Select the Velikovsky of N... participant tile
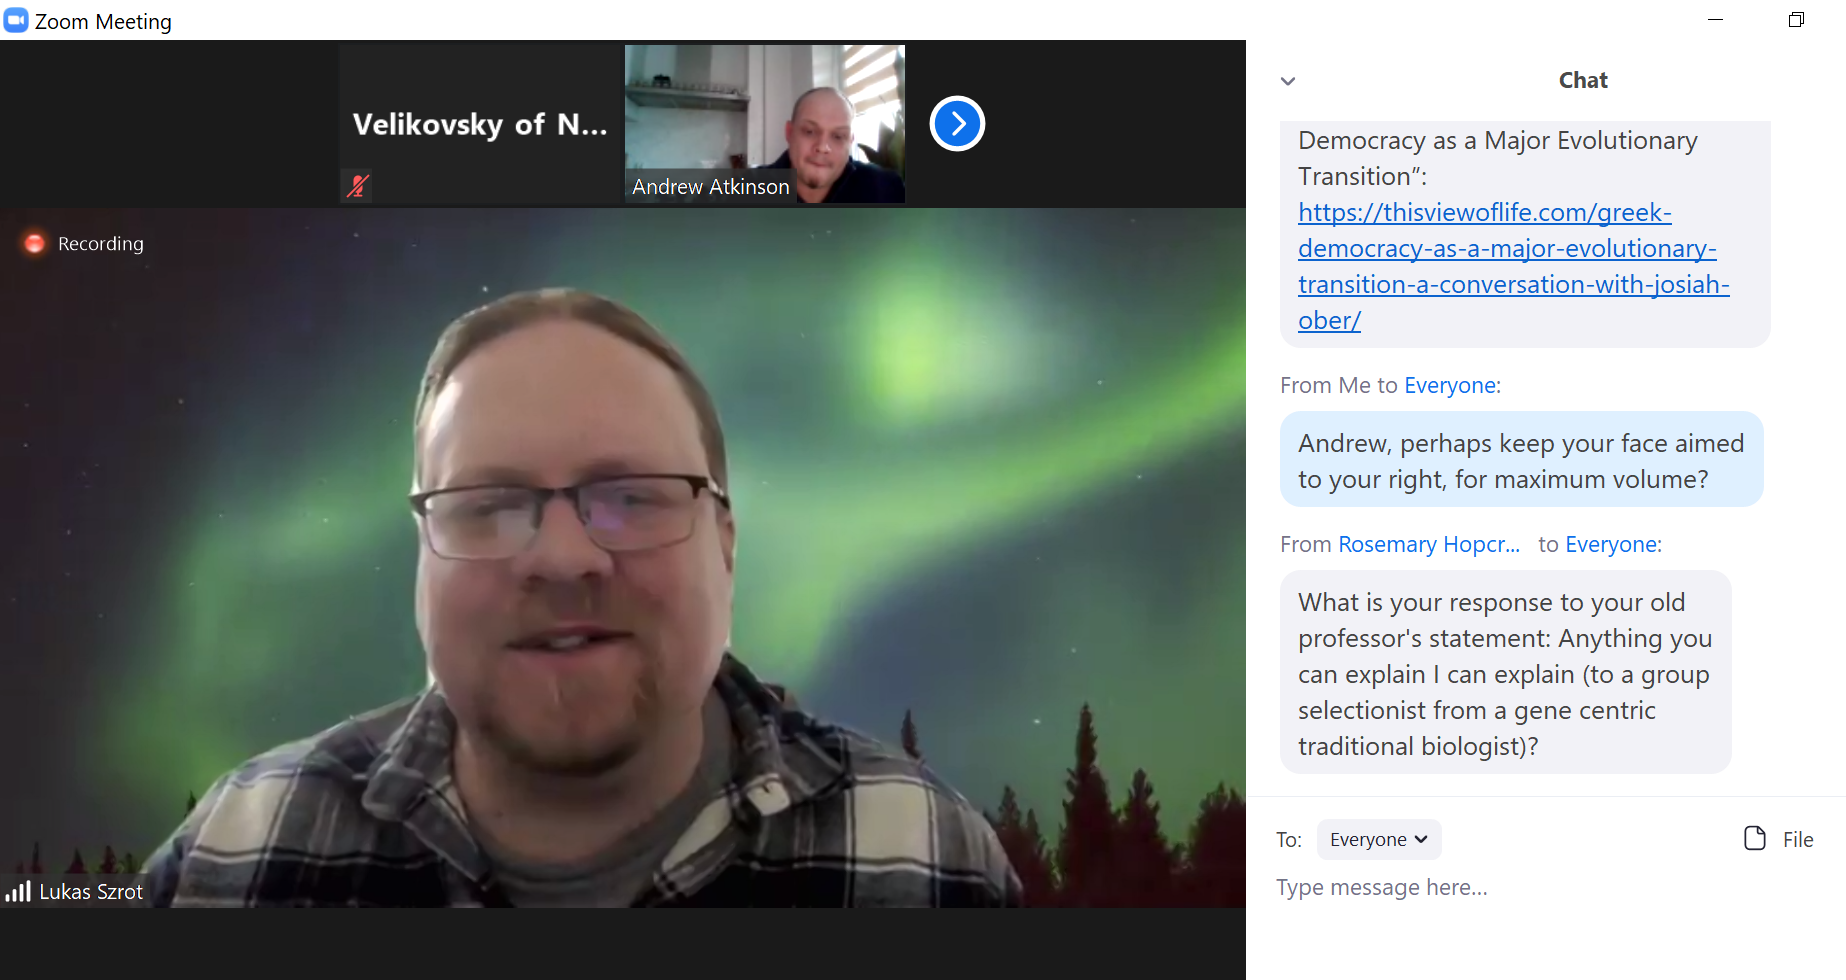 tap(481, 124)
